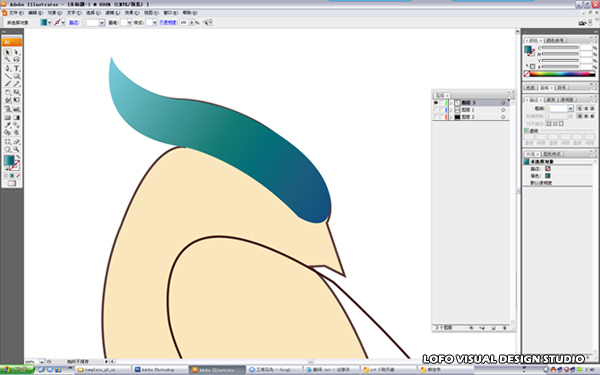Click the blue Opacity link in control bar
Screen dimensions: 600x375
click(x=168, y=23)
